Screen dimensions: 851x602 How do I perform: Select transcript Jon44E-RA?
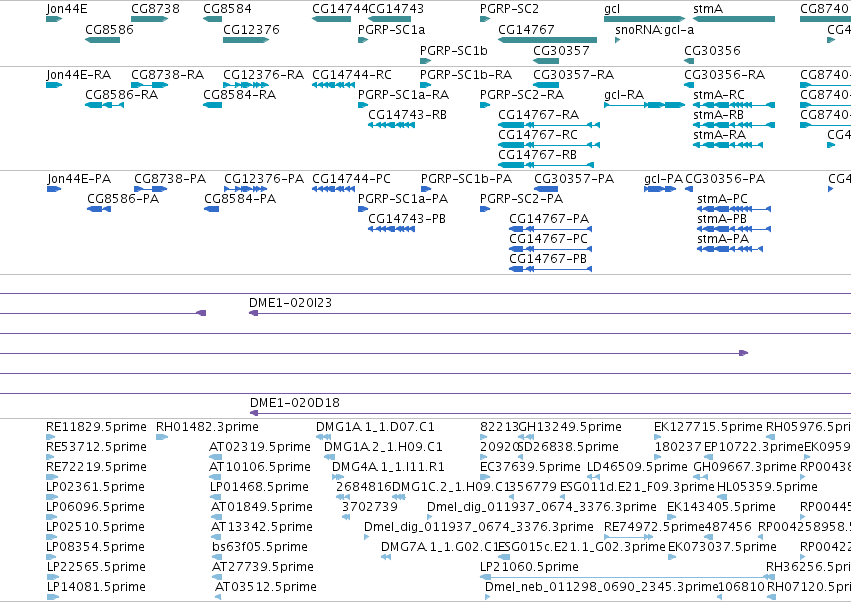79,74
